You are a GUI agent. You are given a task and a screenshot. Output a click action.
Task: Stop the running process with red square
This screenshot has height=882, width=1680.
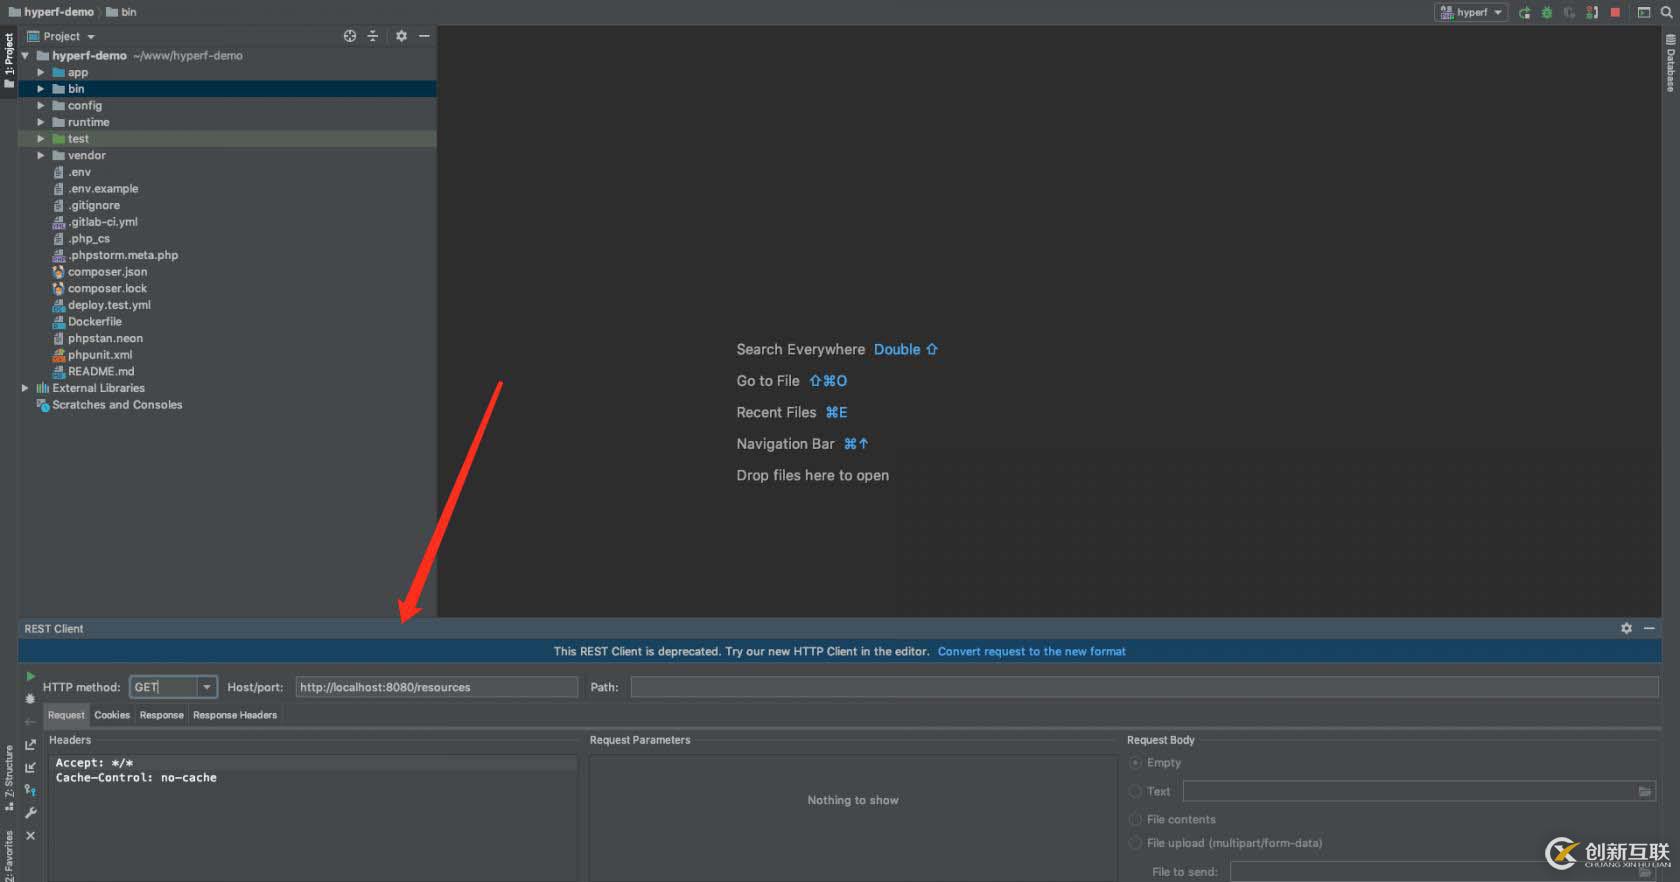tap(1615, 12)
